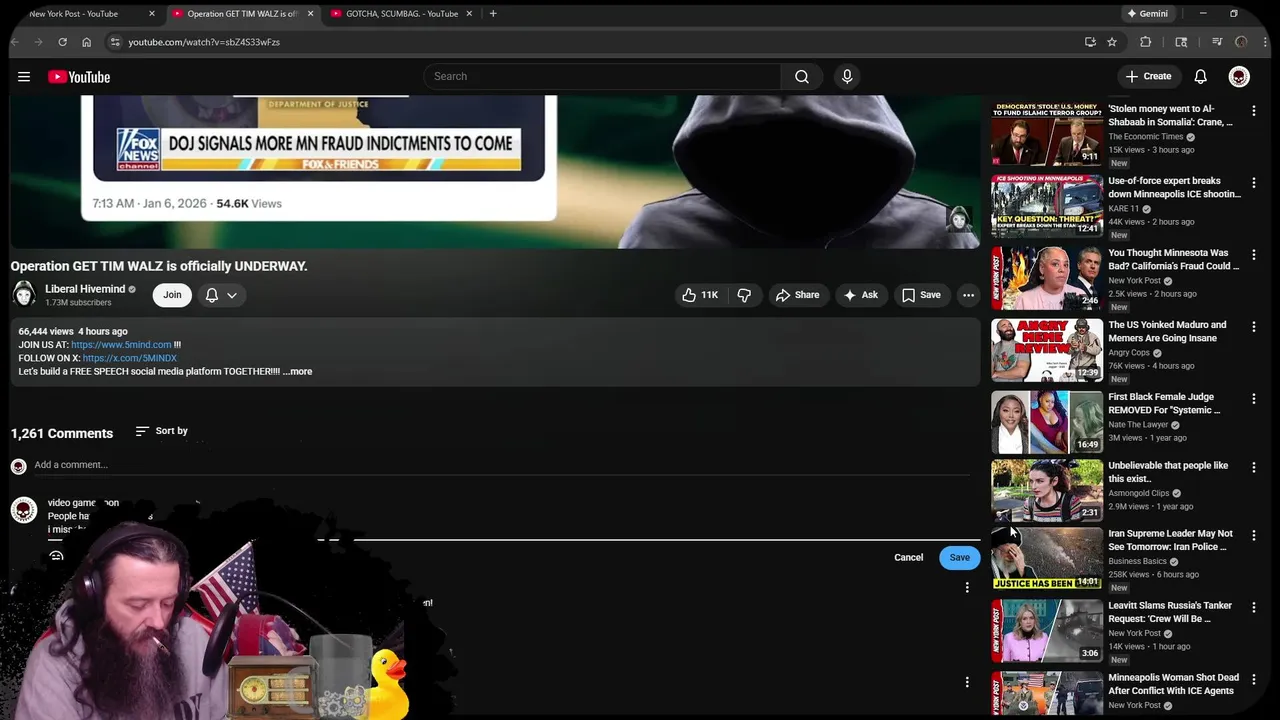The width and height of the screenshot is (1280, 720).
Task: Bookmark this page with the star
Action: (x=1112, y=42)
